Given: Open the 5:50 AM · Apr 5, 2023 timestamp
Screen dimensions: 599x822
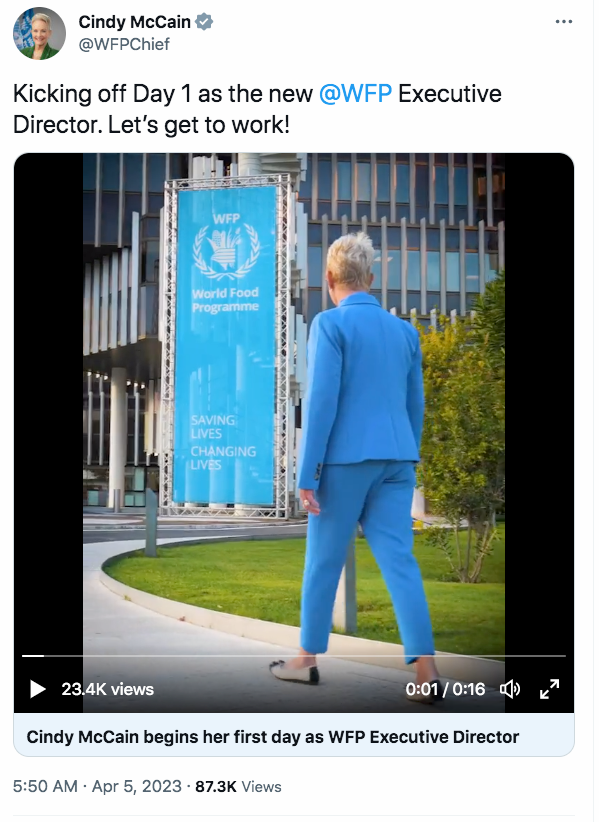Looking at the screenshot, I should coord(97,786).
